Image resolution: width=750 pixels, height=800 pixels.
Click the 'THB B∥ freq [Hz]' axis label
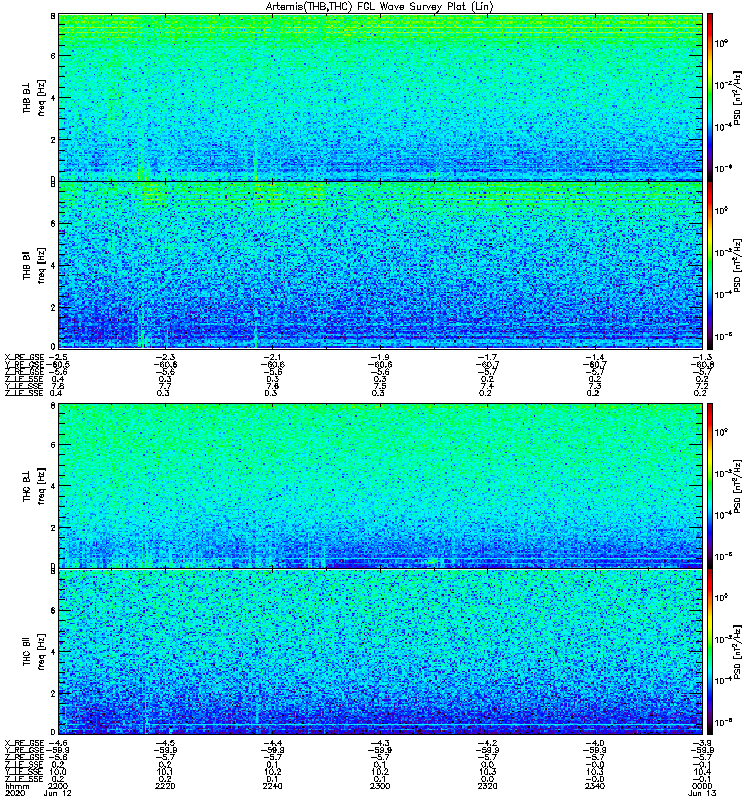coord(34,265)
